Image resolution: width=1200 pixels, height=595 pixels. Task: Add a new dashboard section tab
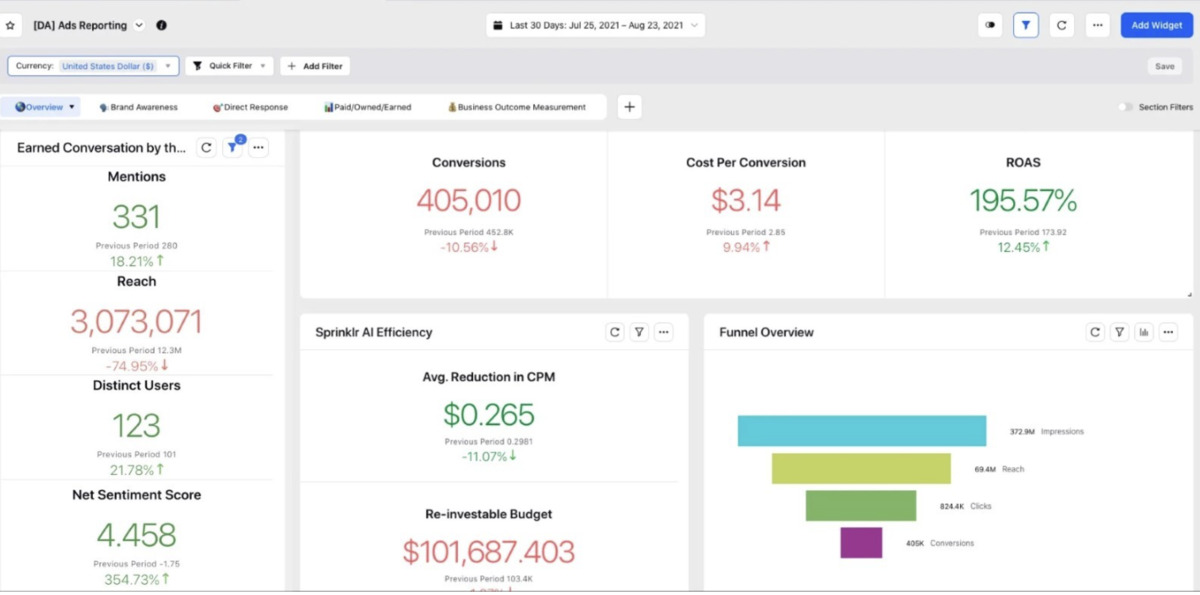(x=629, y=107)
